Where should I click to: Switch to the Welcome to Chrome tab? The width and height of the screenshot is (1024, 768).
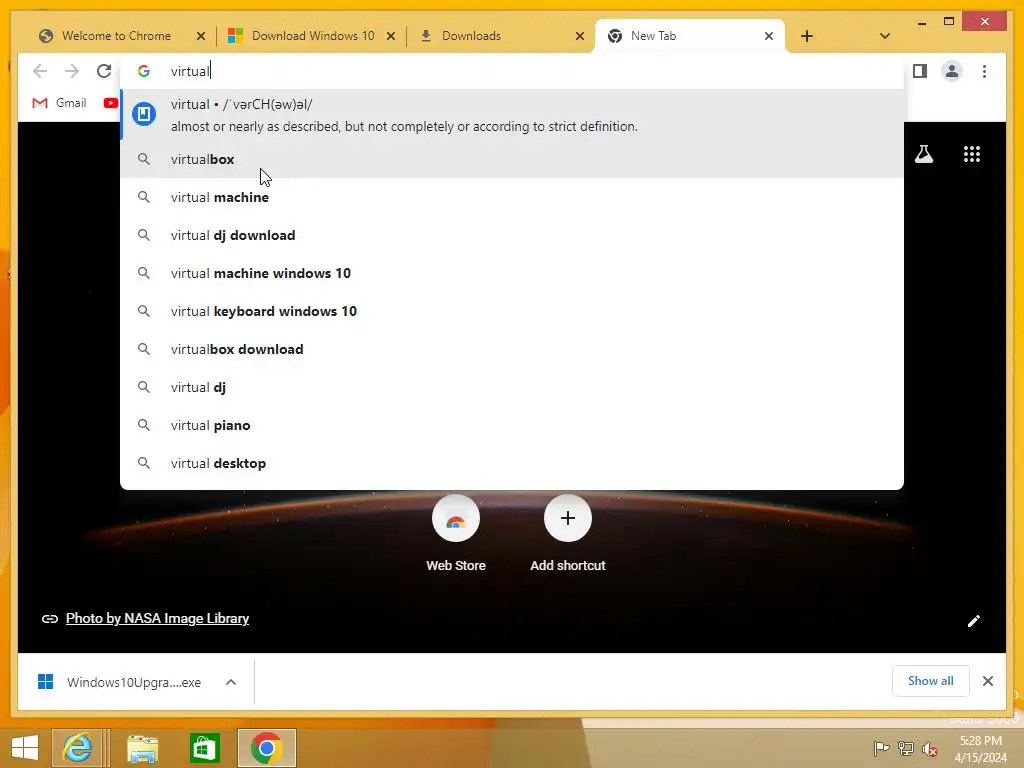tap(116, 36)
